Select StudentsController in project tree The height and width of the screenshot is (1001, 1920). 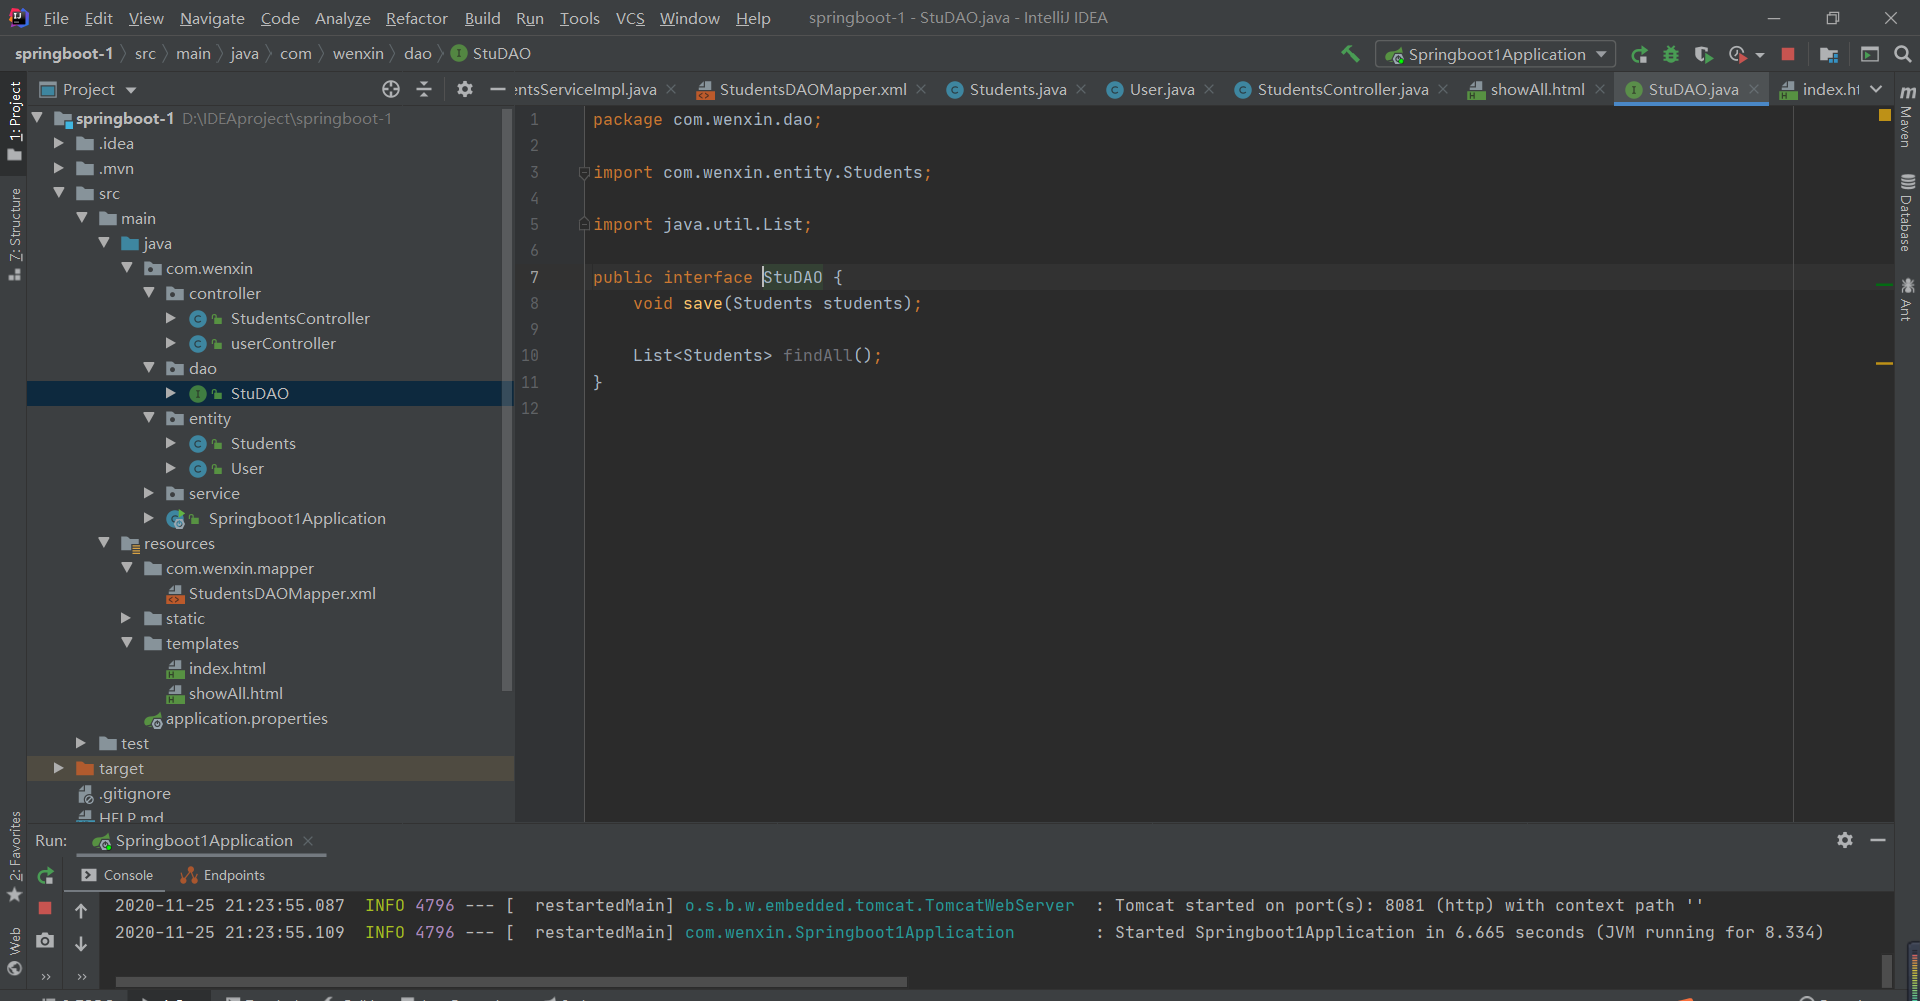[300, 318]
